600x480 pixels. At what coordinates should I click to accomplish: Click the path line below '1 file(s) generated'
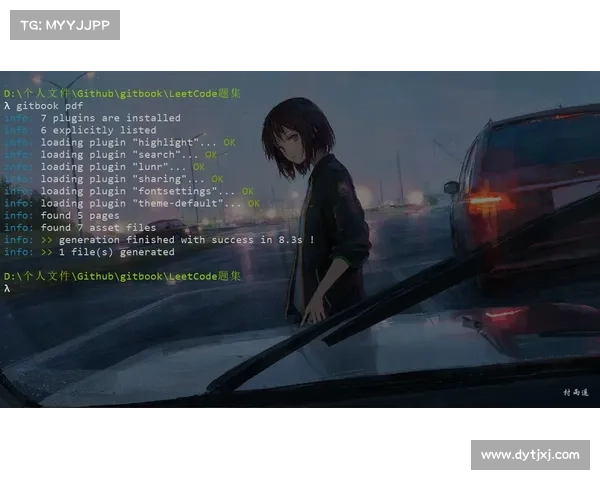click(122, 276)
